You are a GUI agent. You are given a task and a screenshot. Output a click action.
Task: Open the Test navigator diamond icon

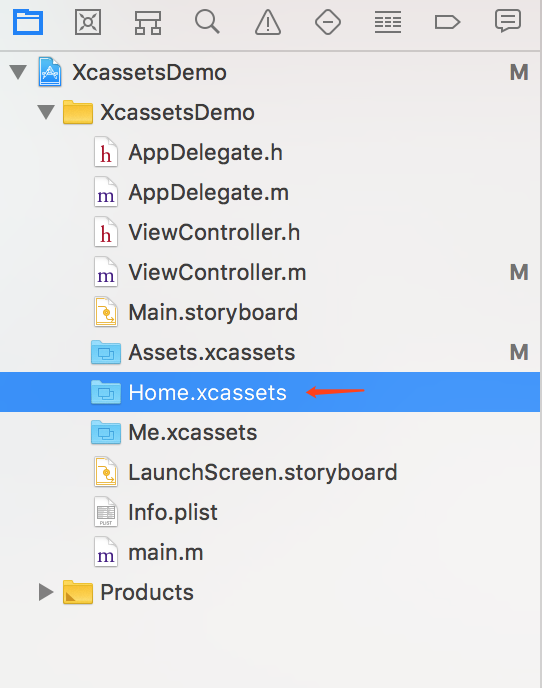click(328, 22)
